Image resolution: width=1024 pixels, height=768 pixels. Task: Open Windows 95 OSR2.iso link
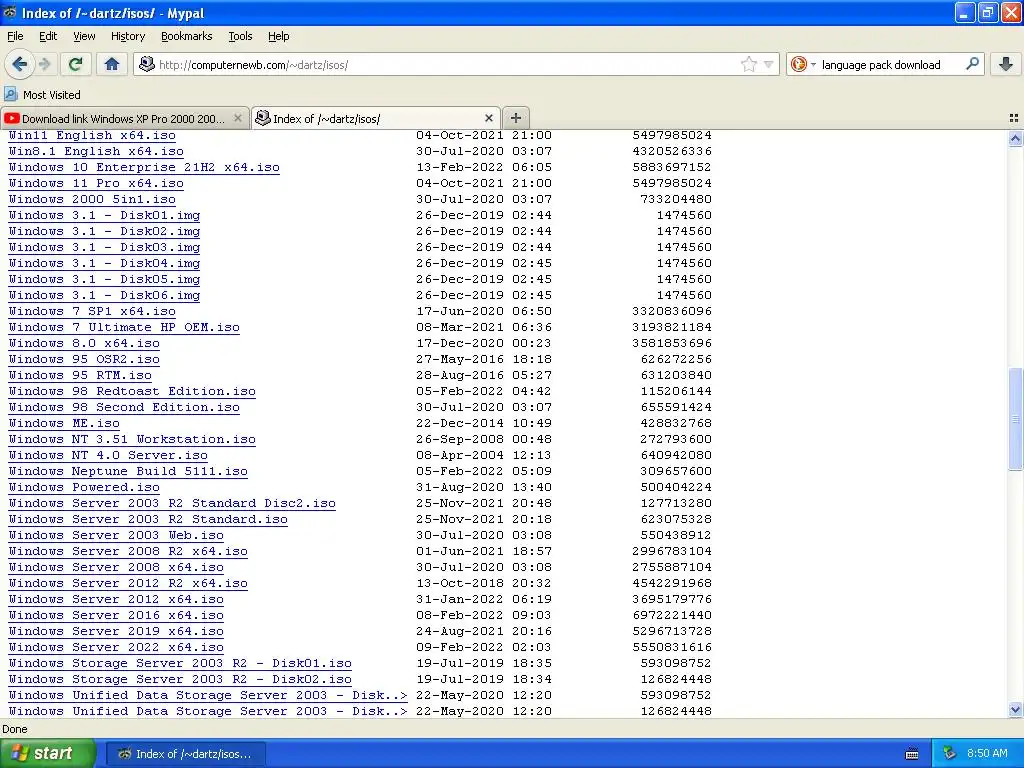point(84,359)
